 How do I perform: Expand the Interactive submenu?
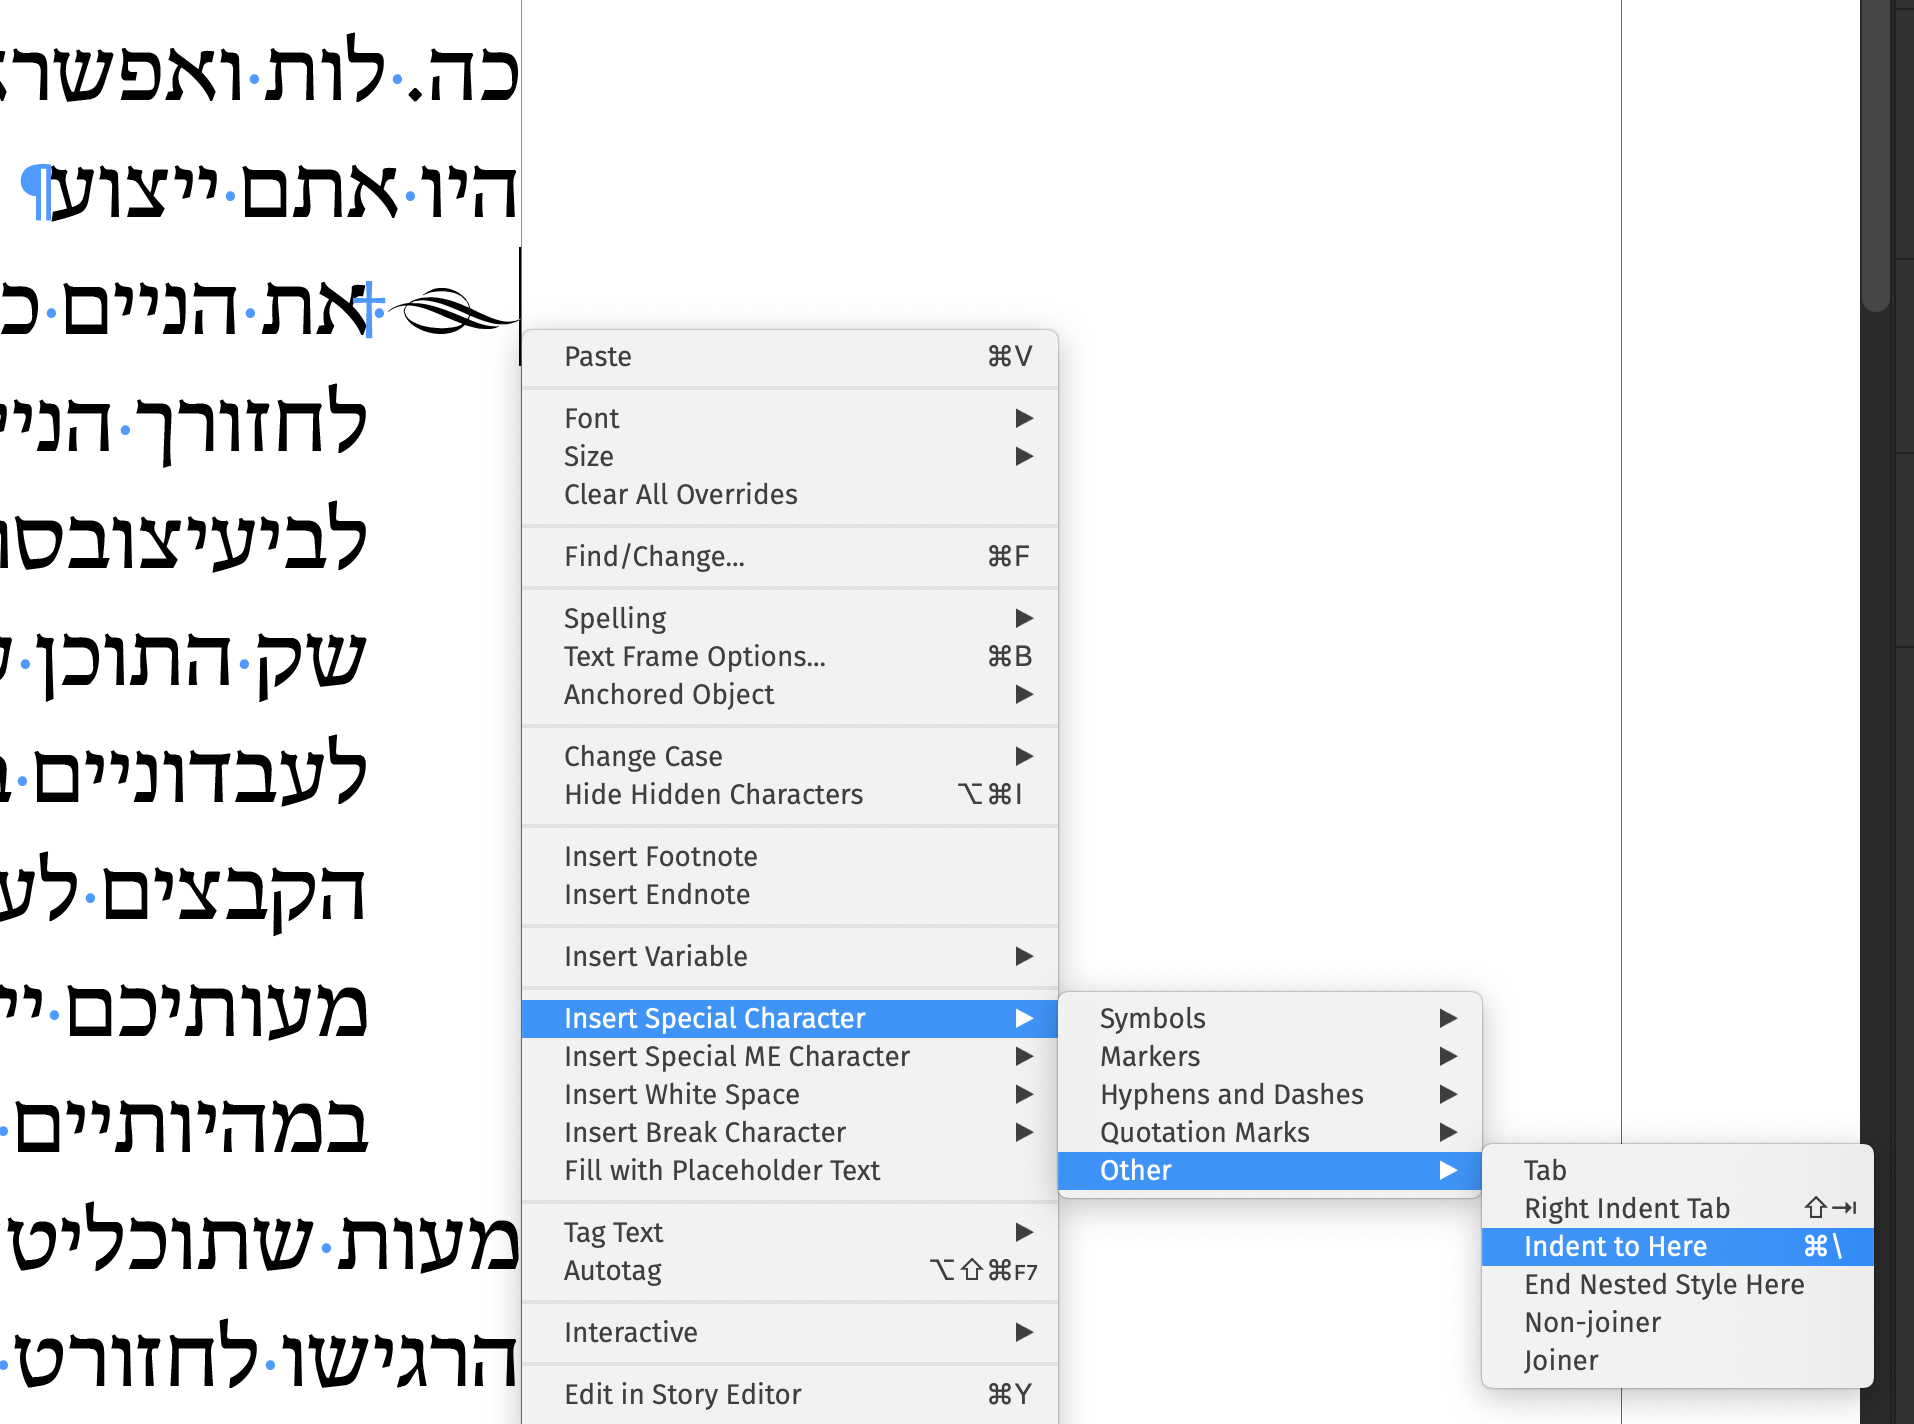tap(790, 1332)
